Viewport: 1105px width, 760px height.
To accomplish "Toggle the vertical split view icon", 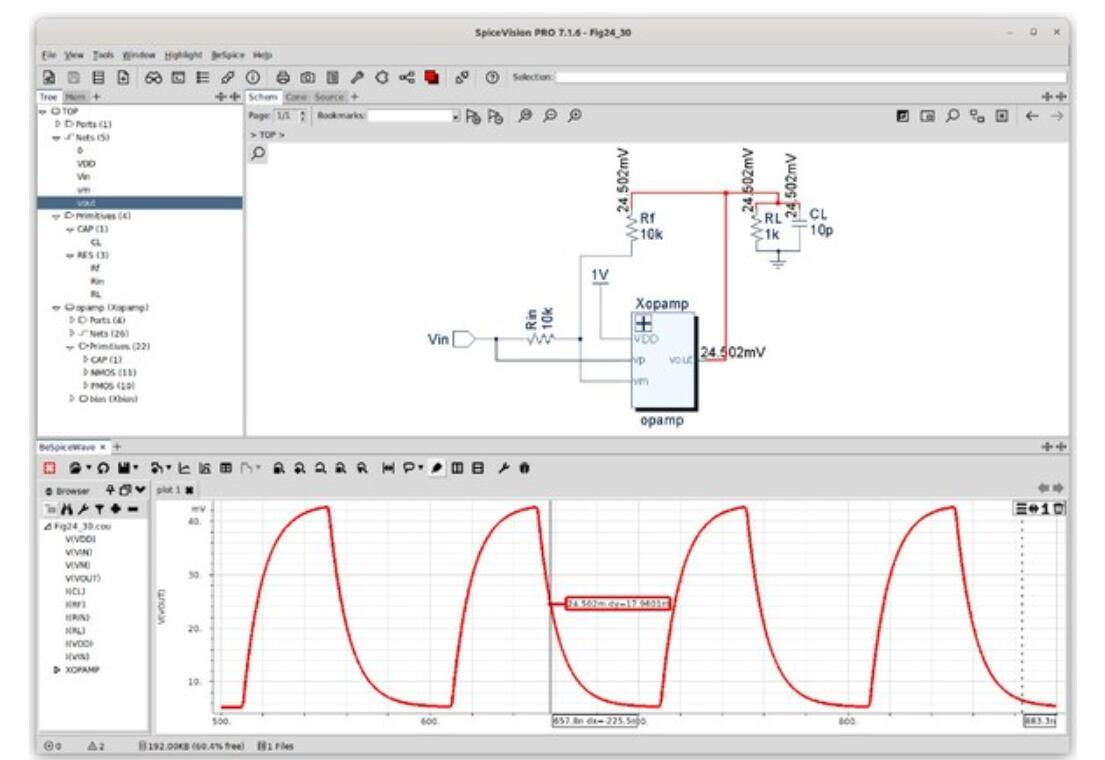I will pos(457,467).
